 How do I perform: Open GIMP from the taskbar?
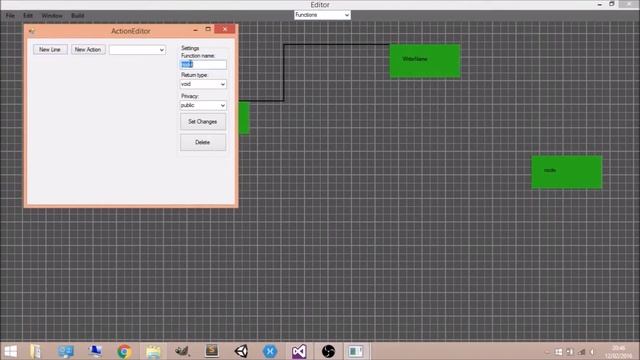[x=182, y=351]
